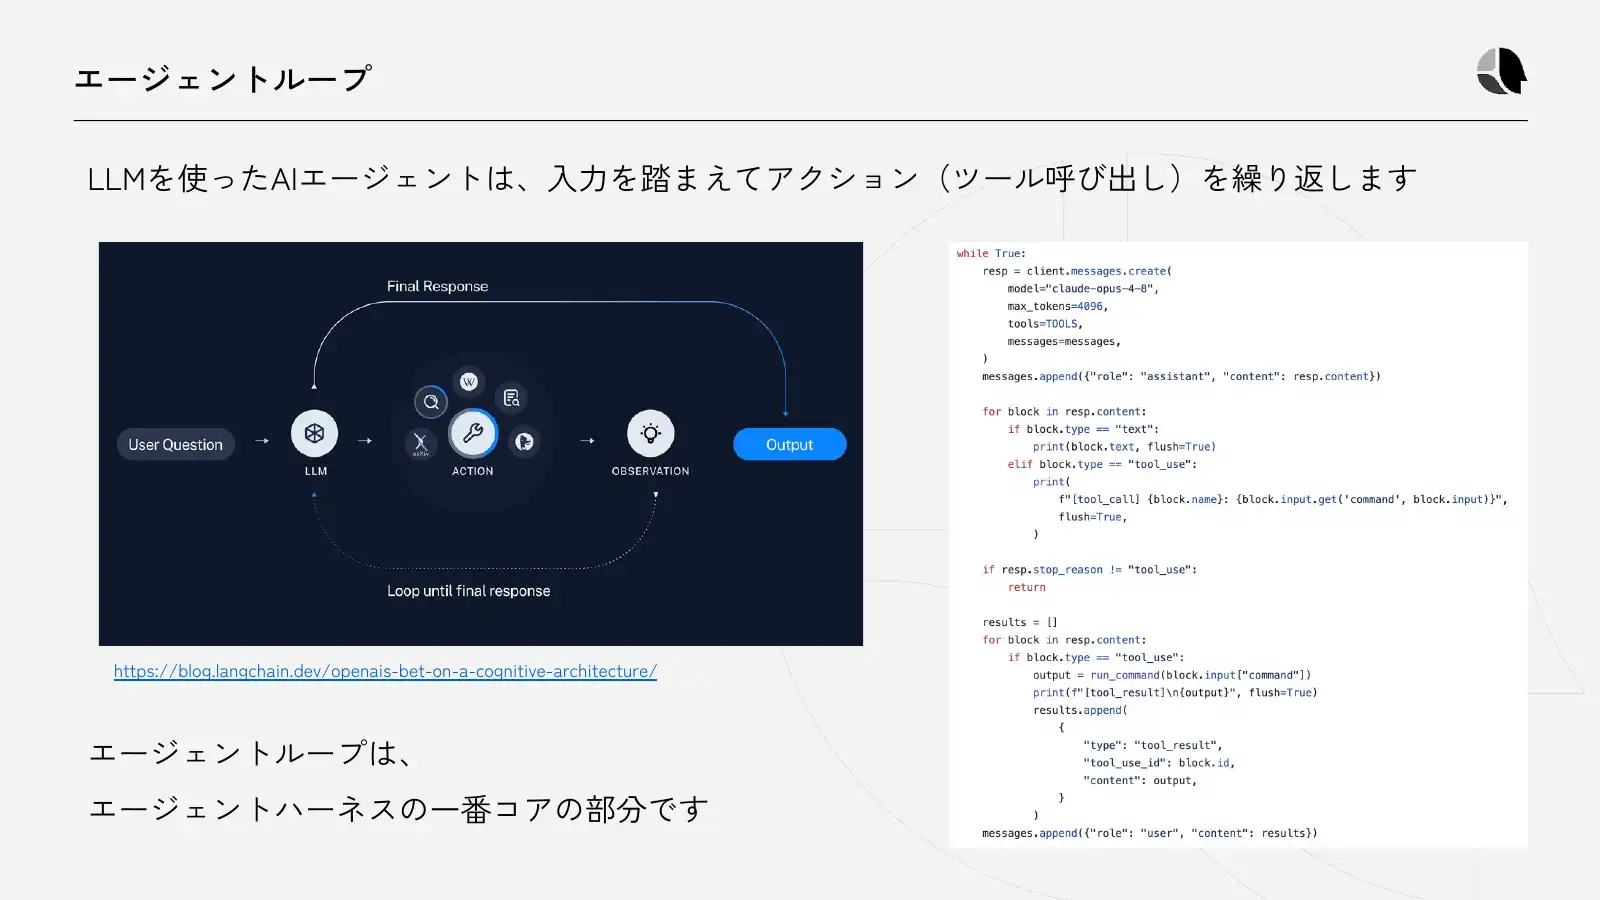Click the code line "max_tokens=4096,"
1600x900 pixels.
[x=1058, y=307]
